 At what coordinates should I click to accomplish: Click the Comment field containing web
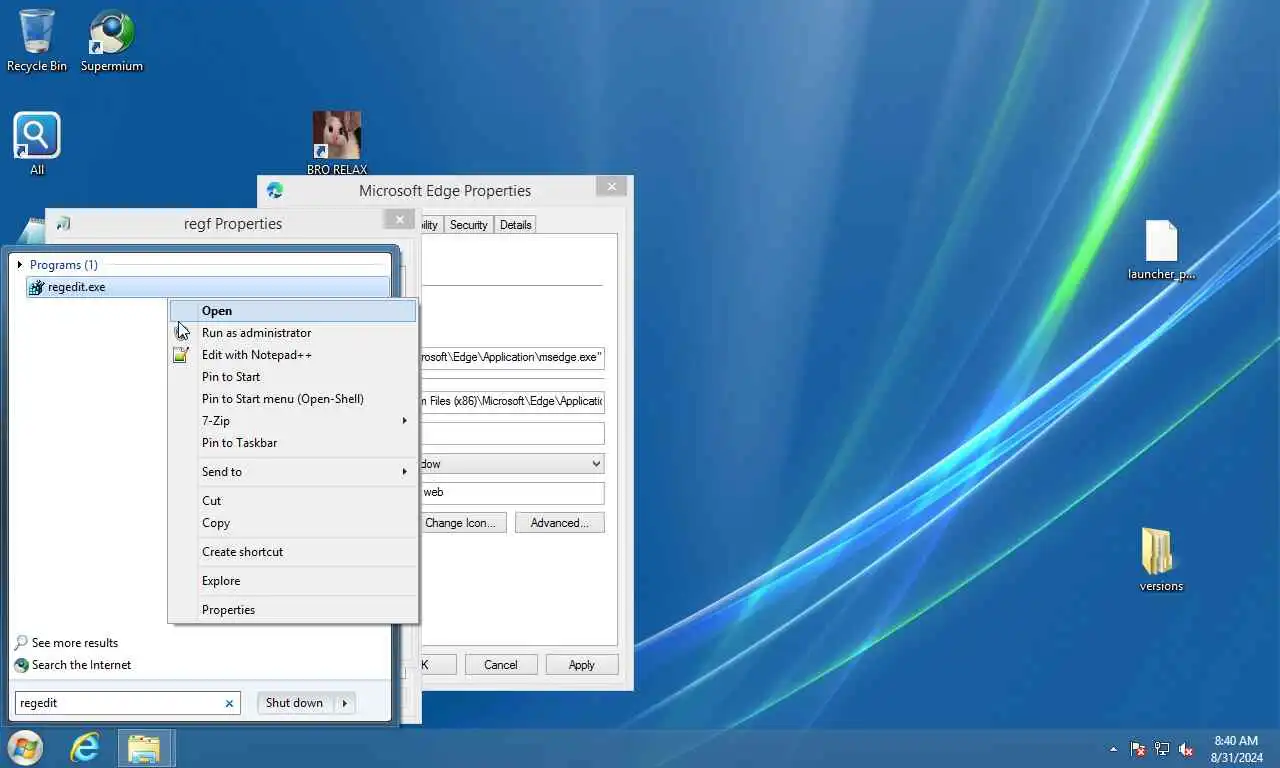tap(511, 492)
